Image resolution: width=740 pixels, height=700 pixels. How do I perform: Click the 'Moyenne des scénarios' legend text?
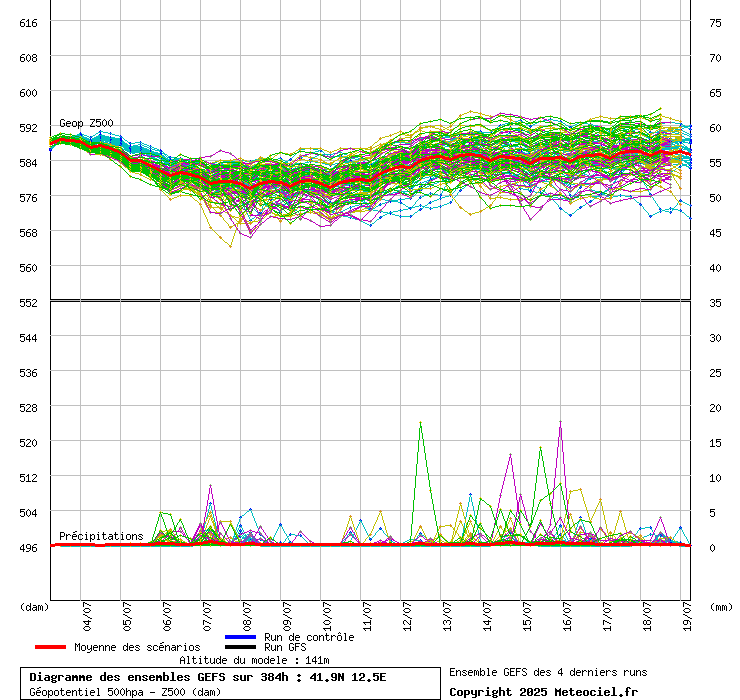click(137, 647)
